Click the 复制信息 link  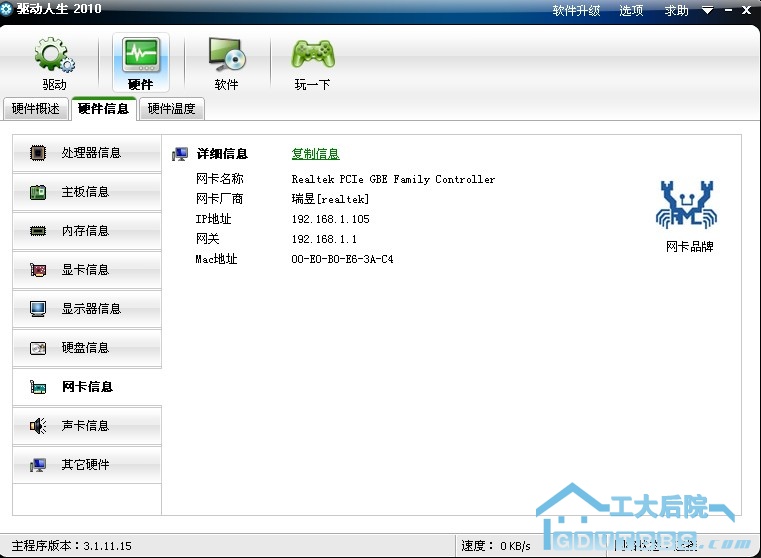[x=315, y=154]
